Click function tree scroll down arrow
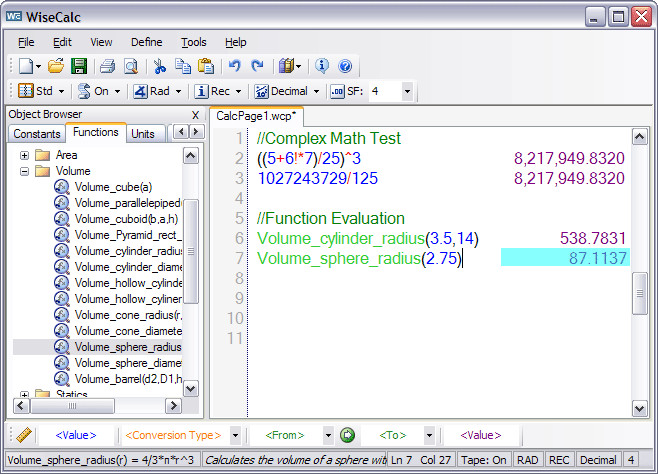The height and width of the screenshot is (474, 658). pos(191,388)
